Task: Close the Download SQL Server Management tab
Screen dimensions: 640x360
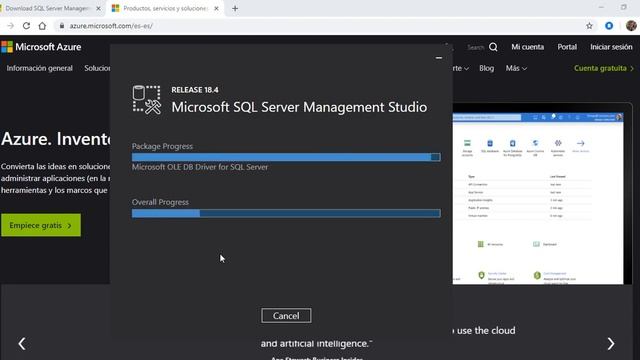Action: coord(98,8)
